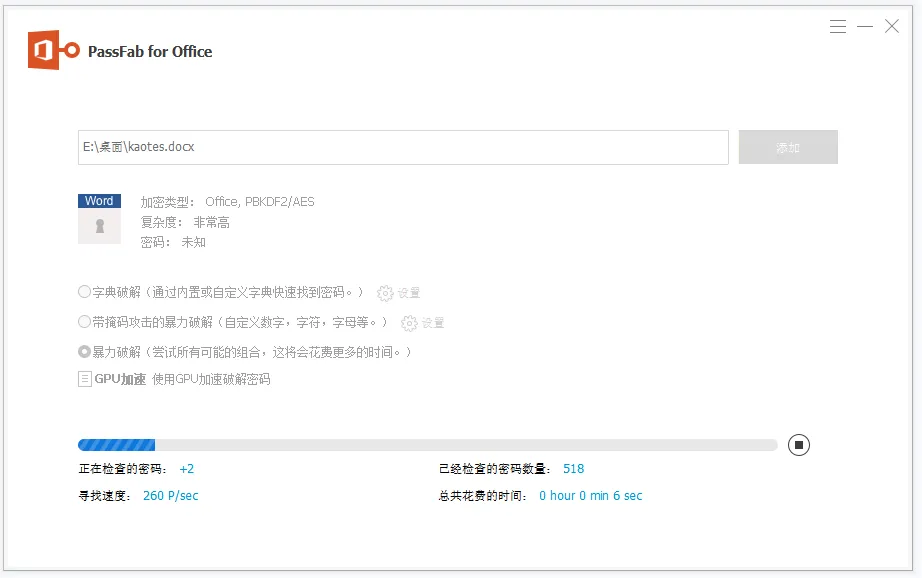Viewport: 922px width, 578px height.
Task: Click the greyed-out 添加 add button
Action: click(788, 147)
